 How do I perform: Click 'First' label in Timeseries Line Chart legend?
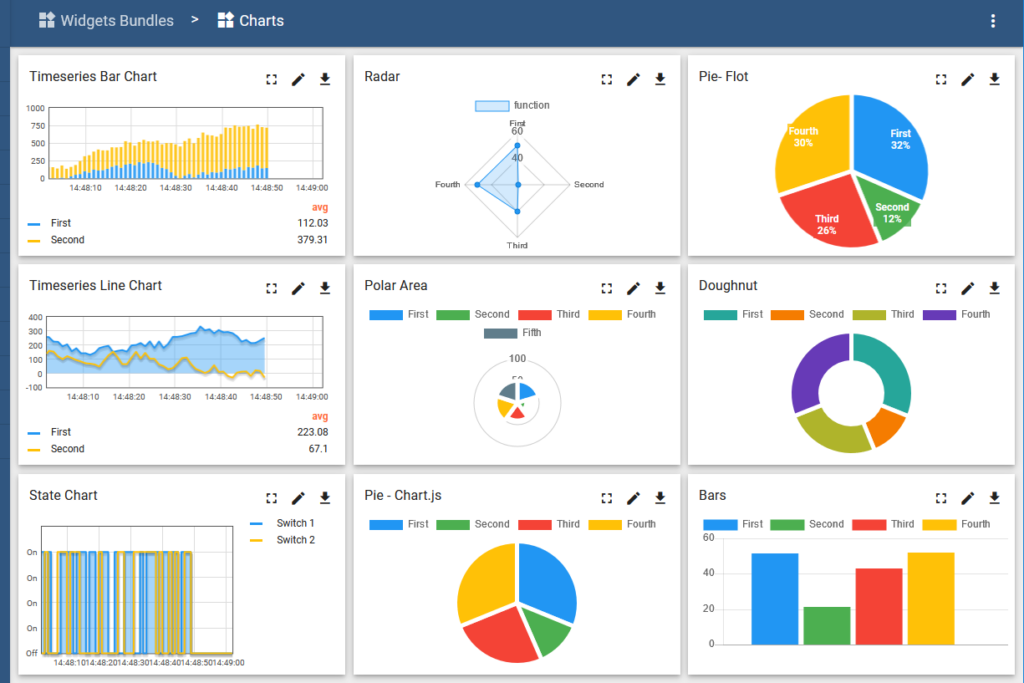[60, 432]
